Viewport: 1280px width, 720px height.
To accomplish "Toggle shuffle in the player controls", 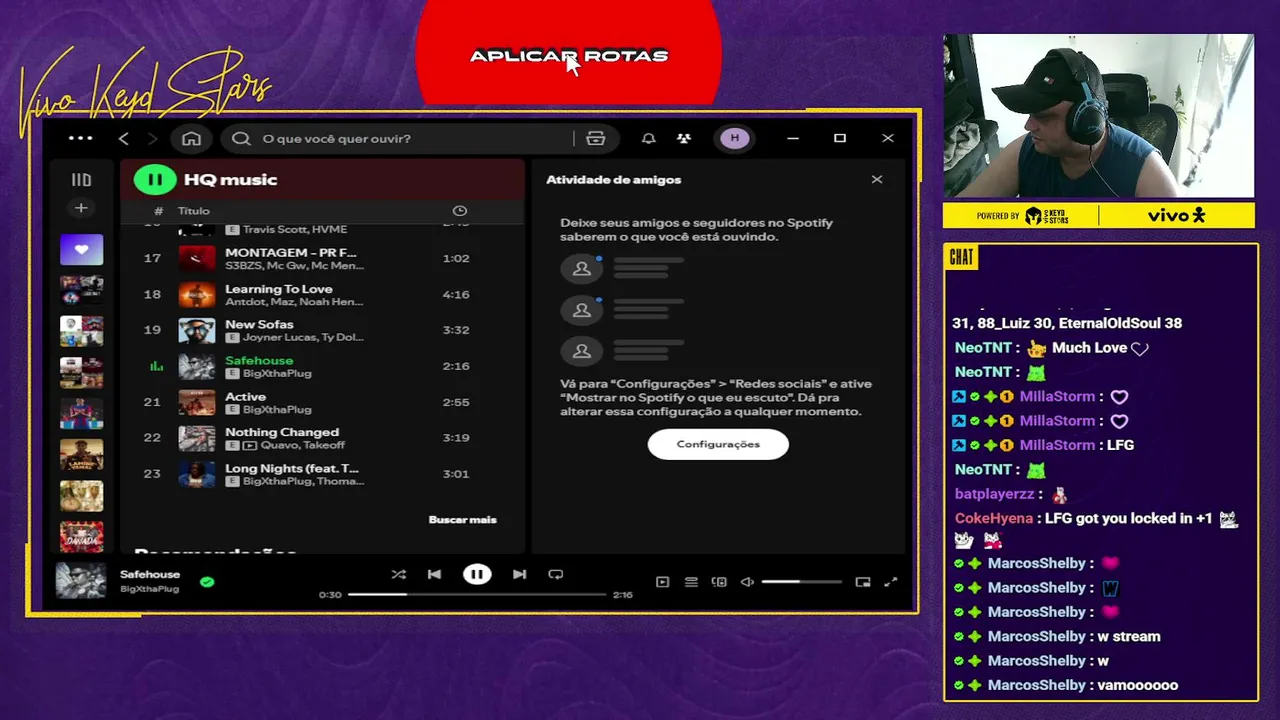I will click(398, 574).
